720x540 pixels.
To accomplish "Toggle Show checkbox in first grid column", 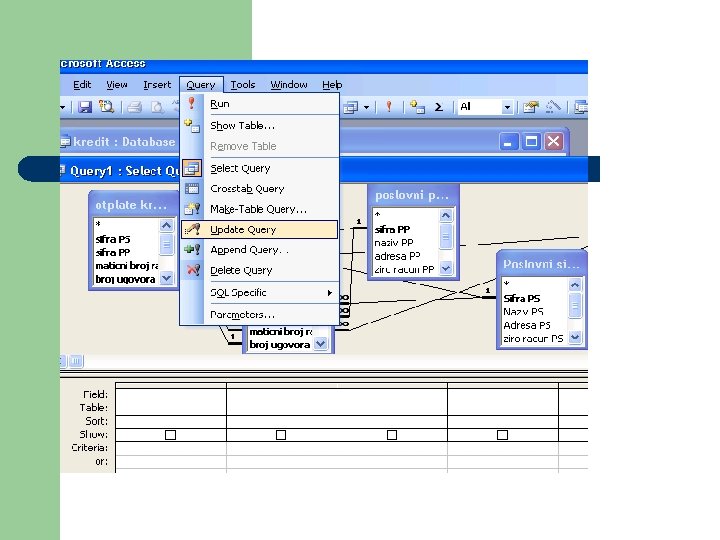I will point(170,434).
